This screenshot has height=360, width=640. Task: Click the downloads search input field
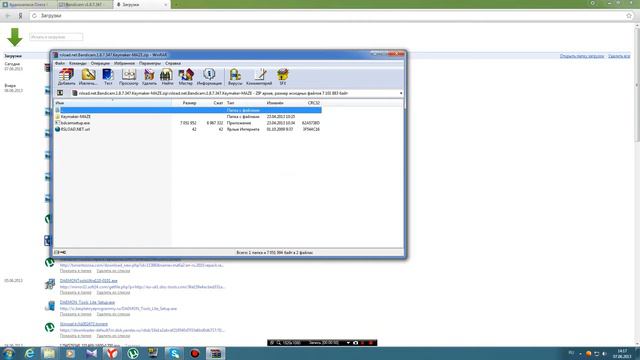[x=56, y=37]
